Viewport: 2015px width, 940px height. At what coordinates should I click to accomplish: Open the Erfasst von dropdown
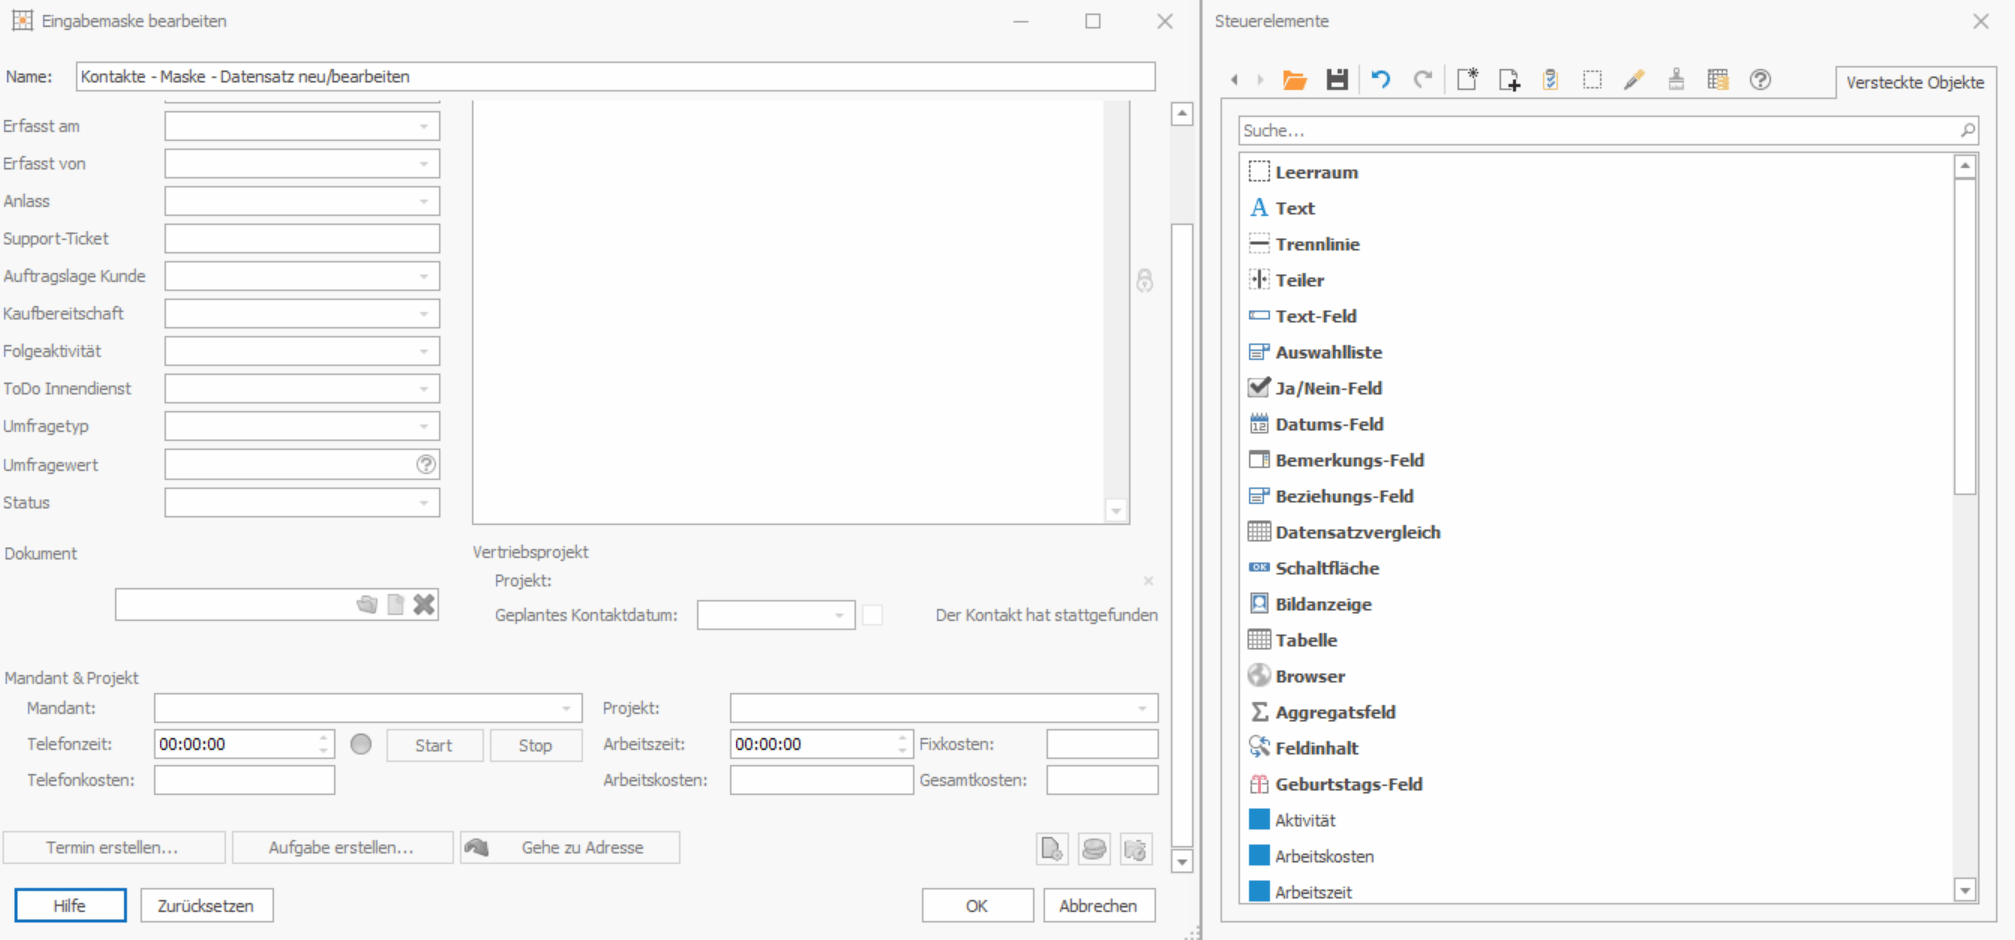click(x=424, y=164)
